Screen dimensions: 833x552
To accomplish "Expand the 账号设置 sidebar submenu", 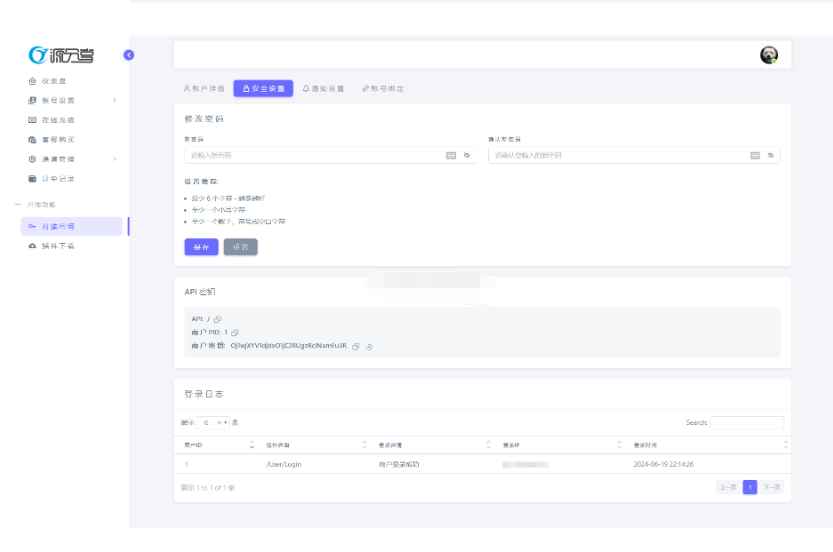I will (x=71, y=100).
